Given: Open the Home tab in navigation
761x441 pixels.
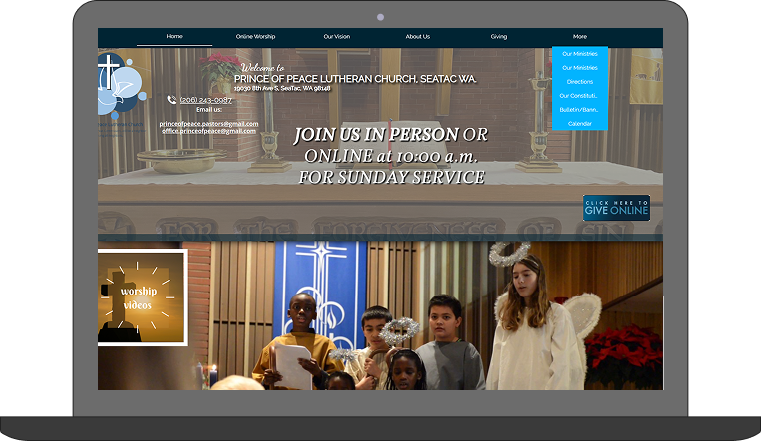Looking at the screenshot, I should click(174, 37).
